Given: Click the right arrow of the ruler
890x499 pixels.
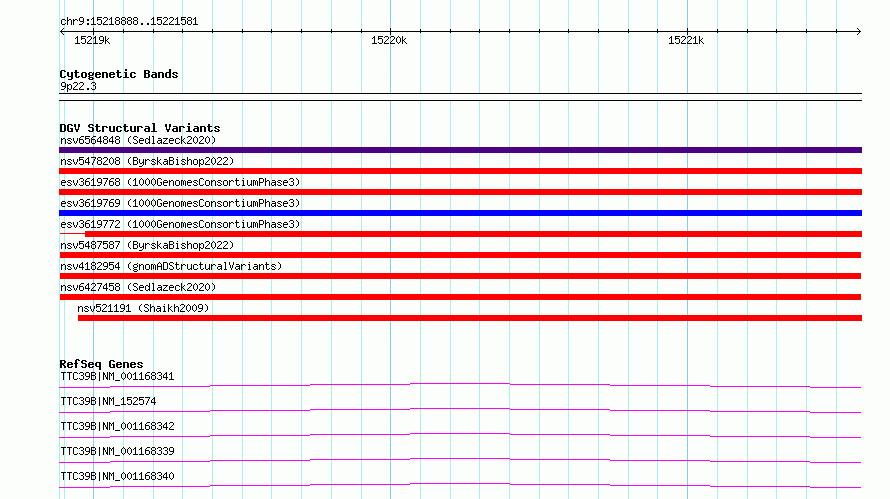Looking at the screenshot, I should point(858,32).
